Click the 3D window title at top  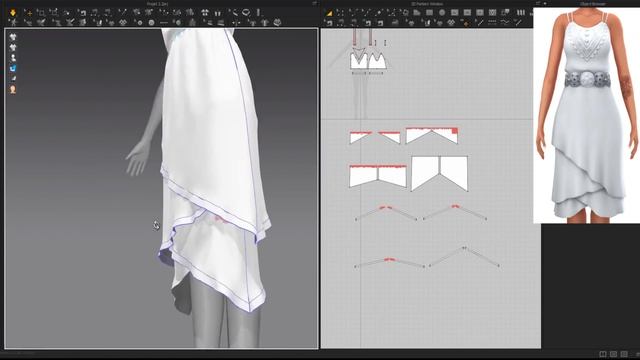coord(158,4)
